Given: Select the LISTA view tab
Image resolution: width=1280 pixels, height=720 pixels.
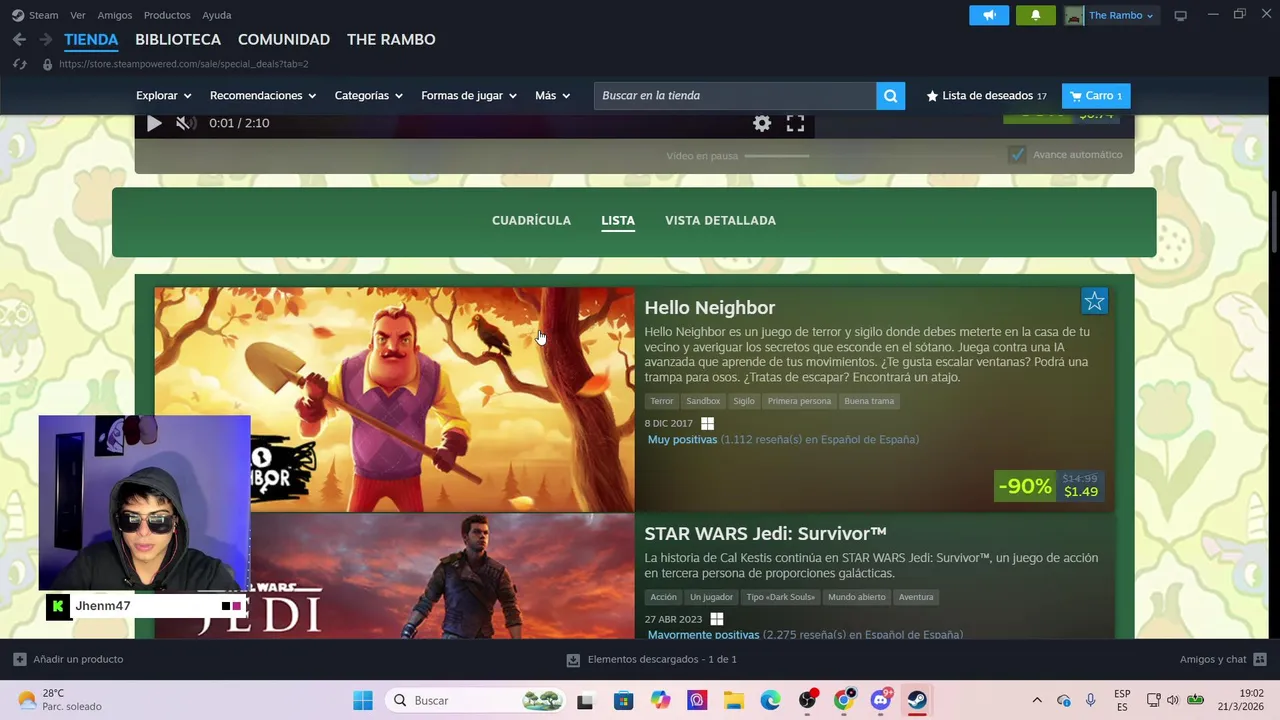Looking at the screenshot, I should [x=618, y=220].
